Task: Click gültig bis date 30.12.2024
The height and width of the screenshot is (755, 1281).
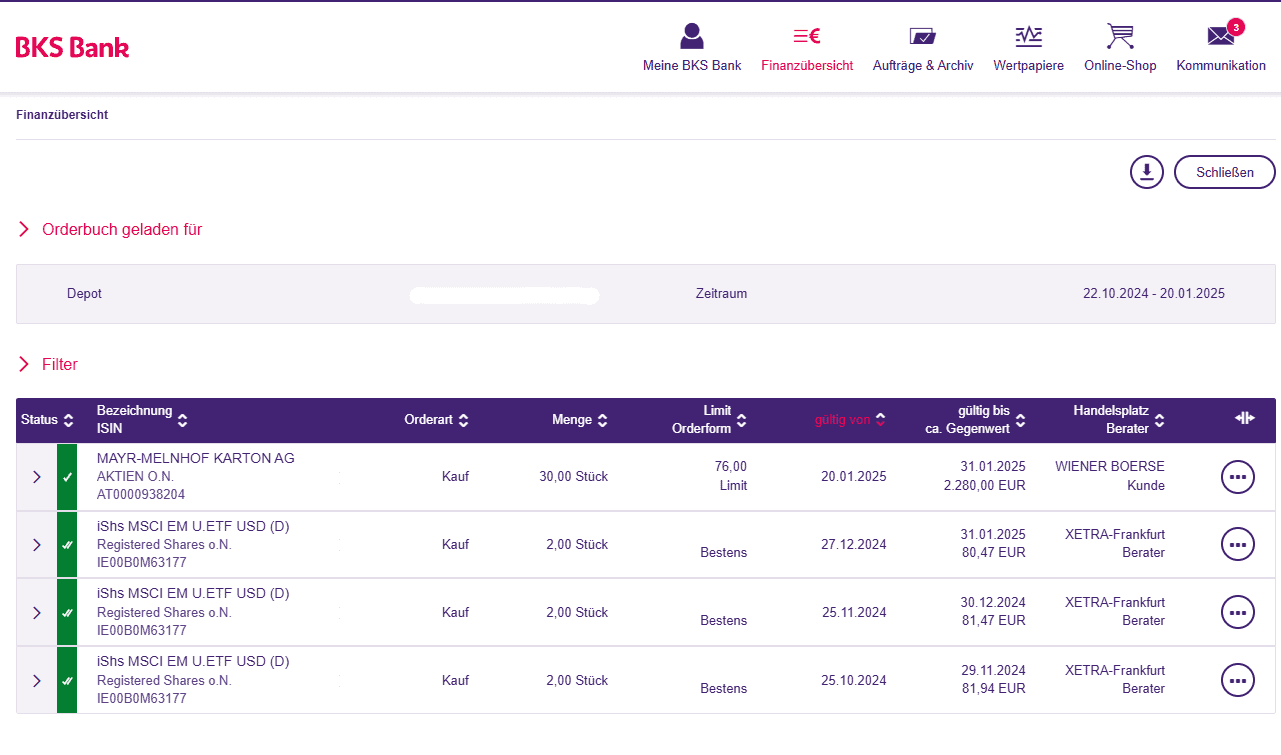Action: tap(993, 603)
